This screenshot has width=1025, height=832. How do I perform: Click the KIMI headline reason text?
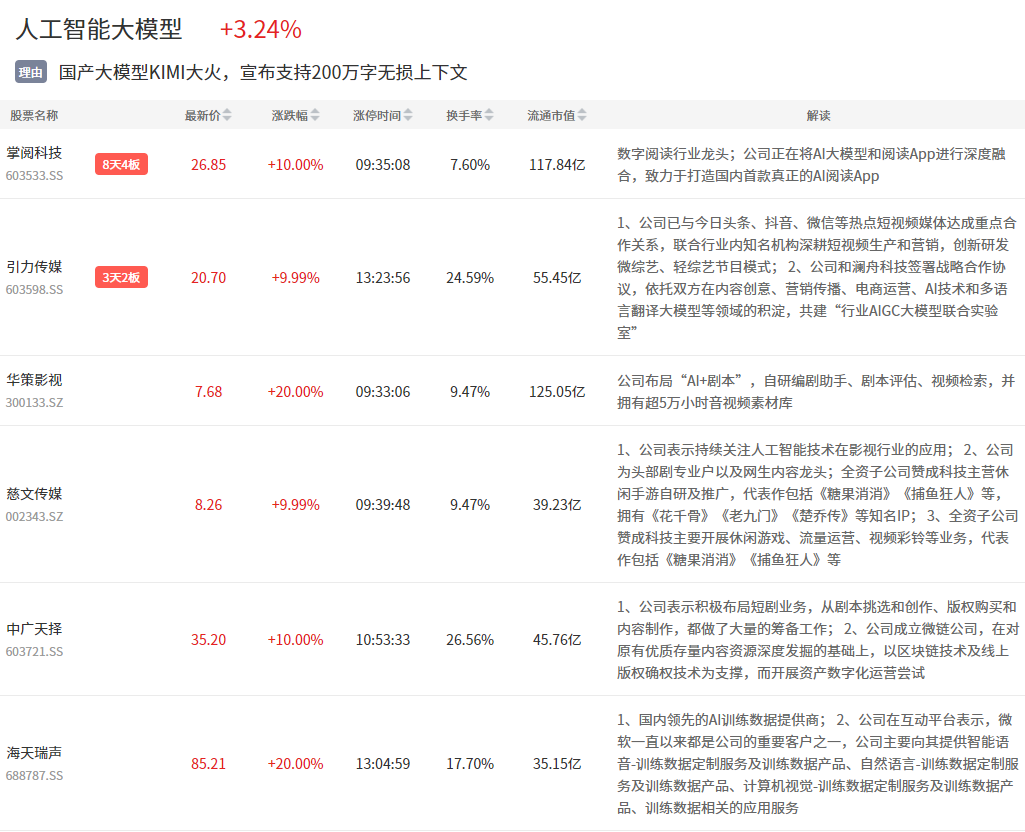tap(263, 73)
